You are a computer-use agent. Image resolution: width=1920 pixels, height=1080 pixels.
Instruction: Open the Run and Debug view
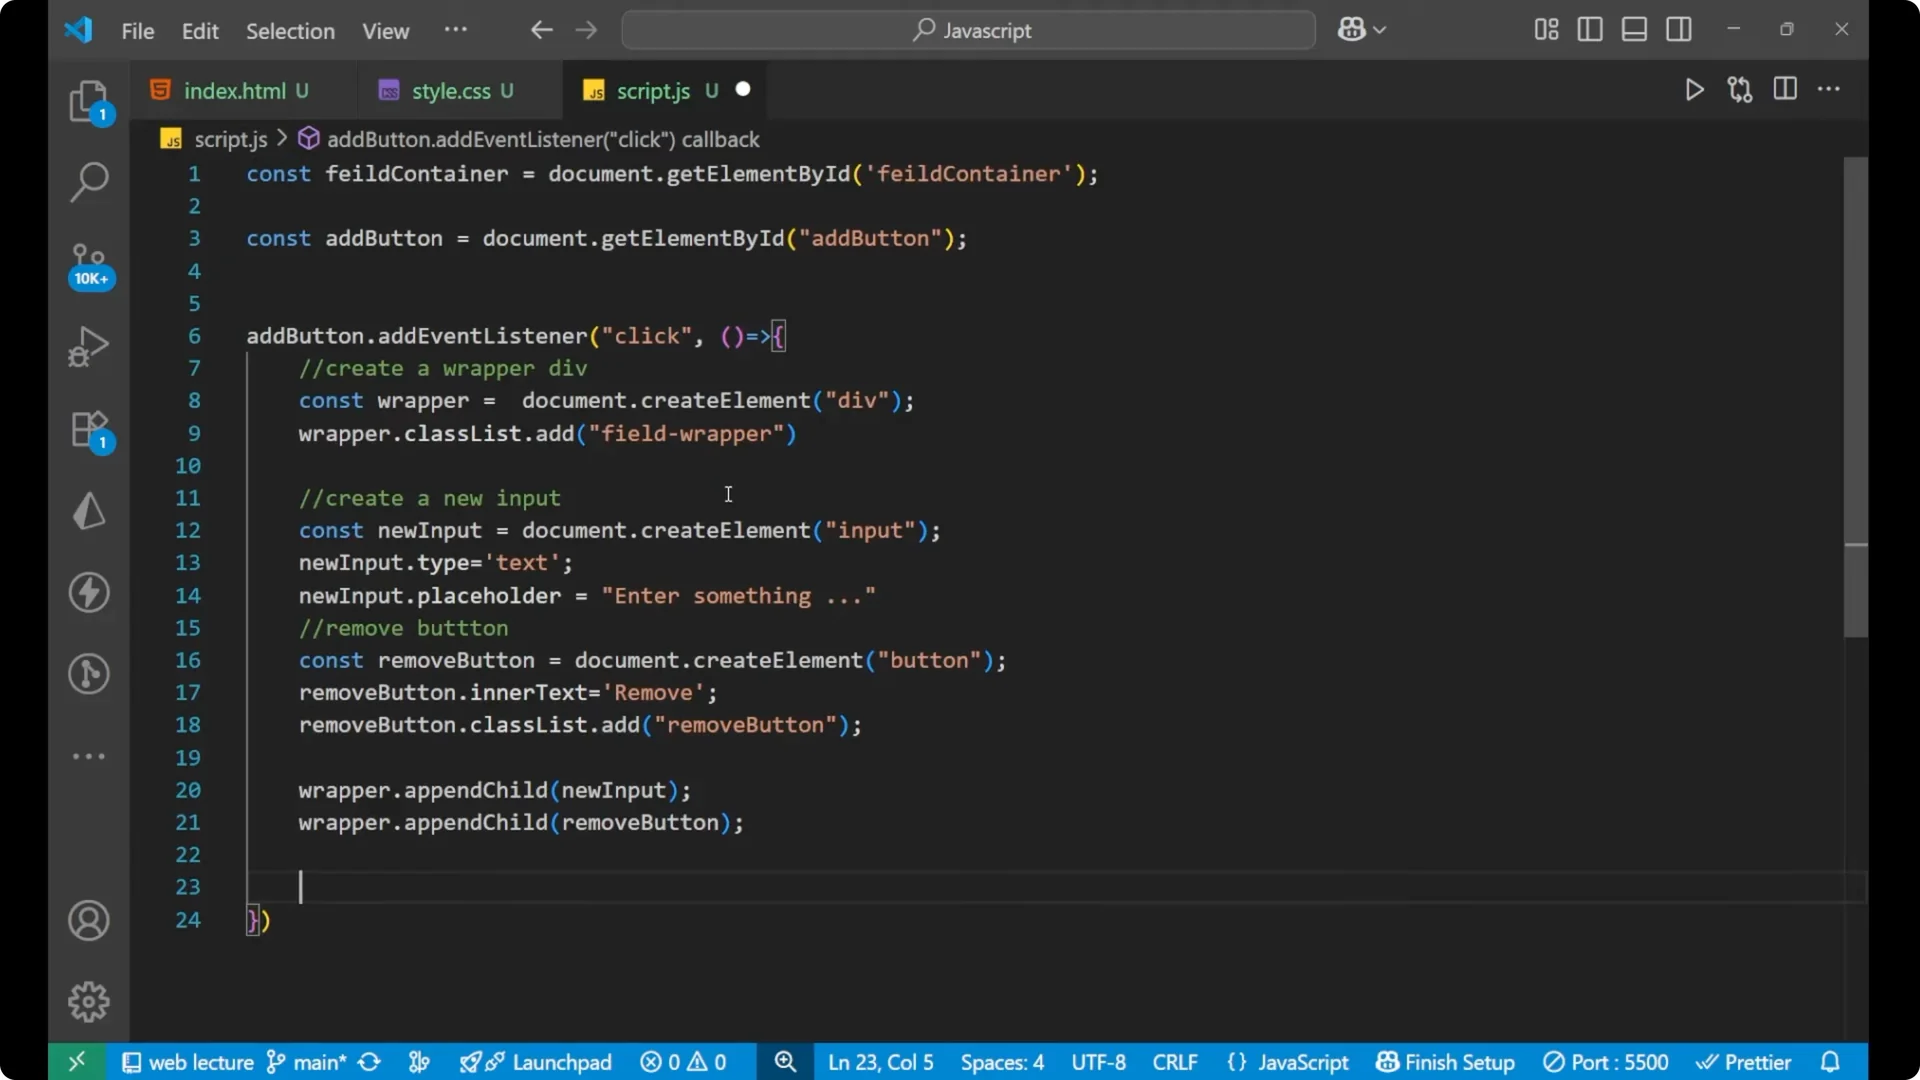[89, 345]
